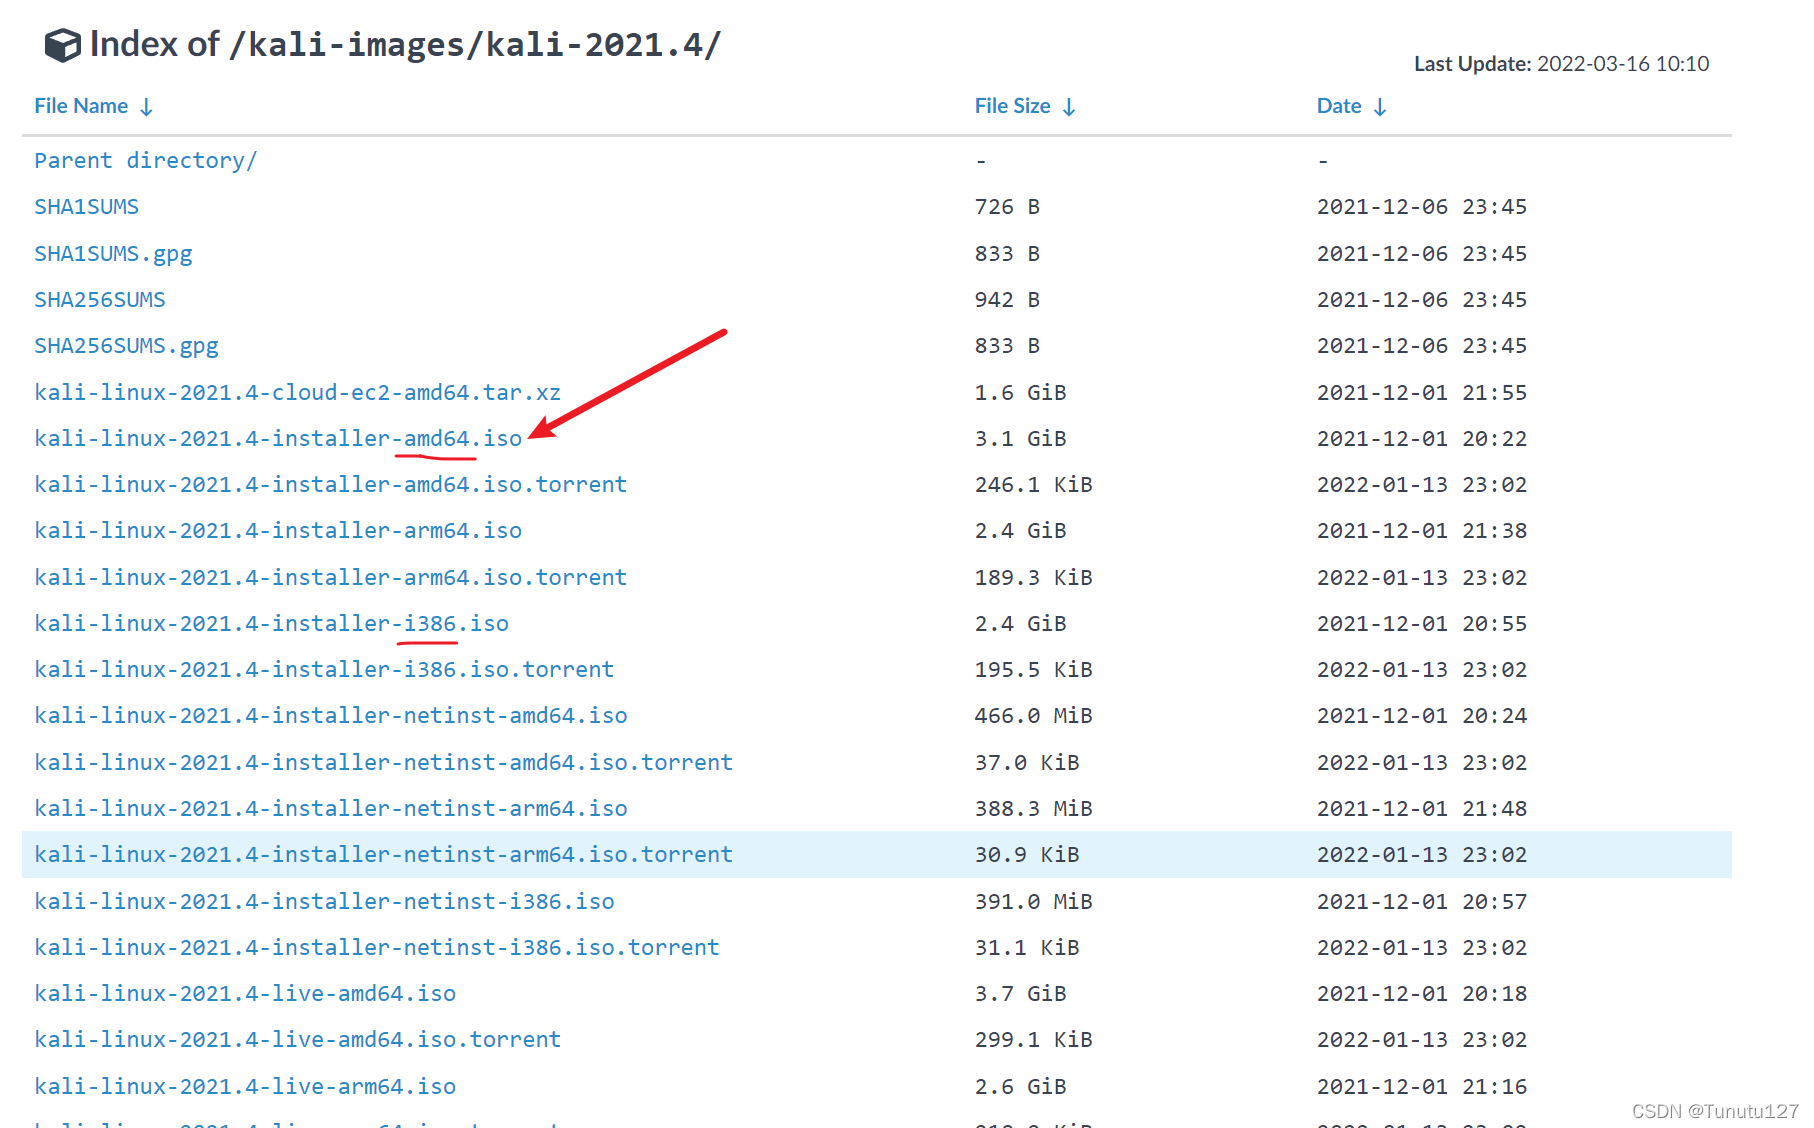Download installer-netinst-arm64.iso.torrent highlighted file
1814x1128 pixels.
[x=384, y=855]
